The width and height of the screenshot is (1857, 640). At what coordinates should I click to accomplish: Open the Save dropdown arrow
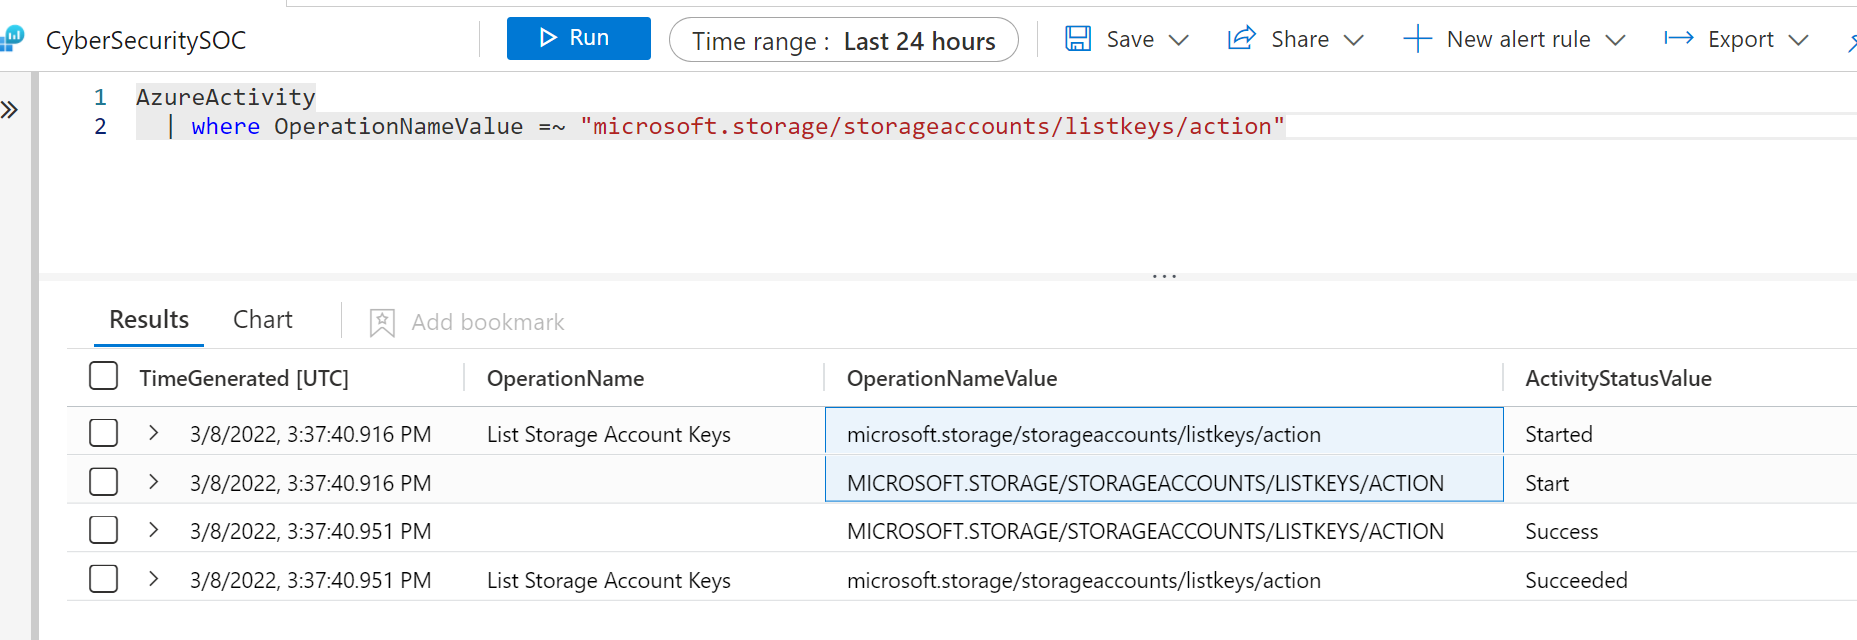[x=1179, y=40]
